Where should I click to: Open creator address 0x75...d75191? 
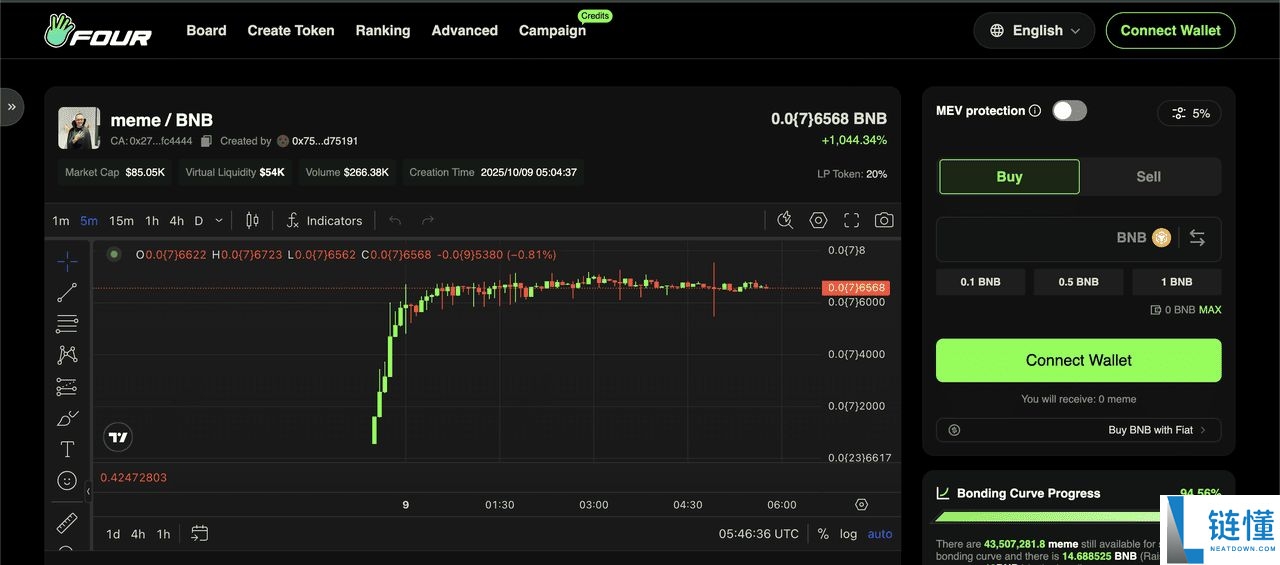click(325, 141)
